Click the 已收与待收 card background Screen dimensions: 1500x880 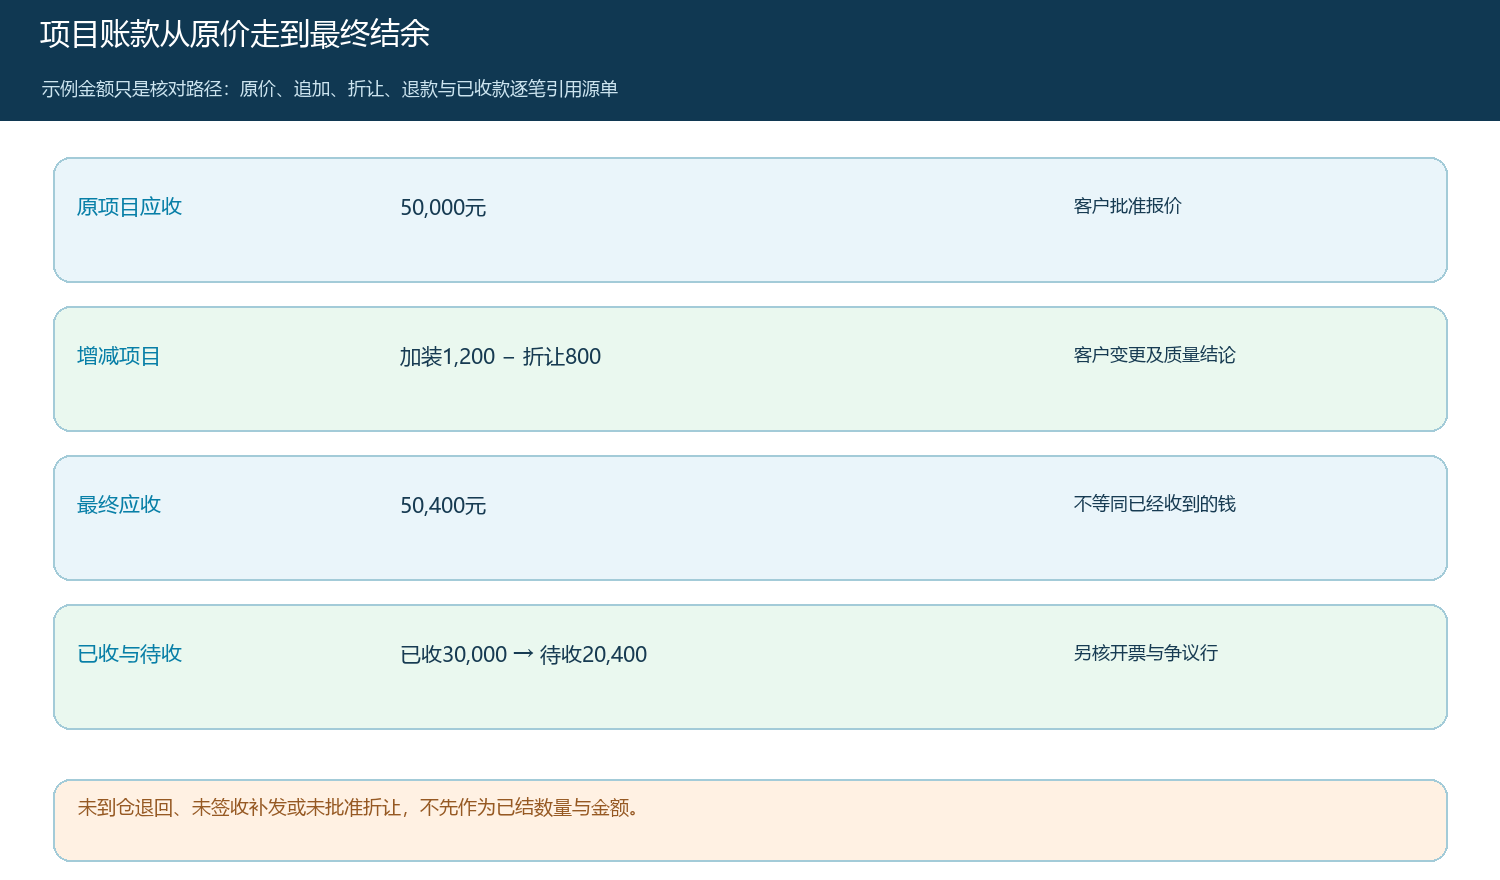[750, 667]
